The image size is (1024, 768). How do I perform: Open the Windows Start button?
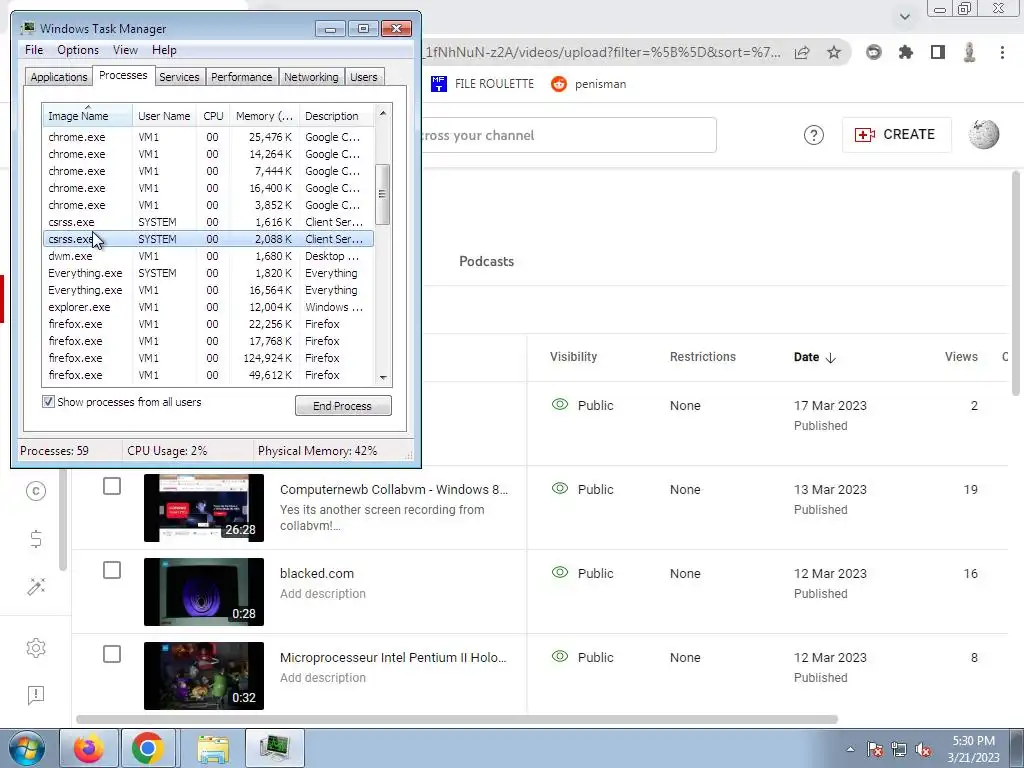click(25, 748)
